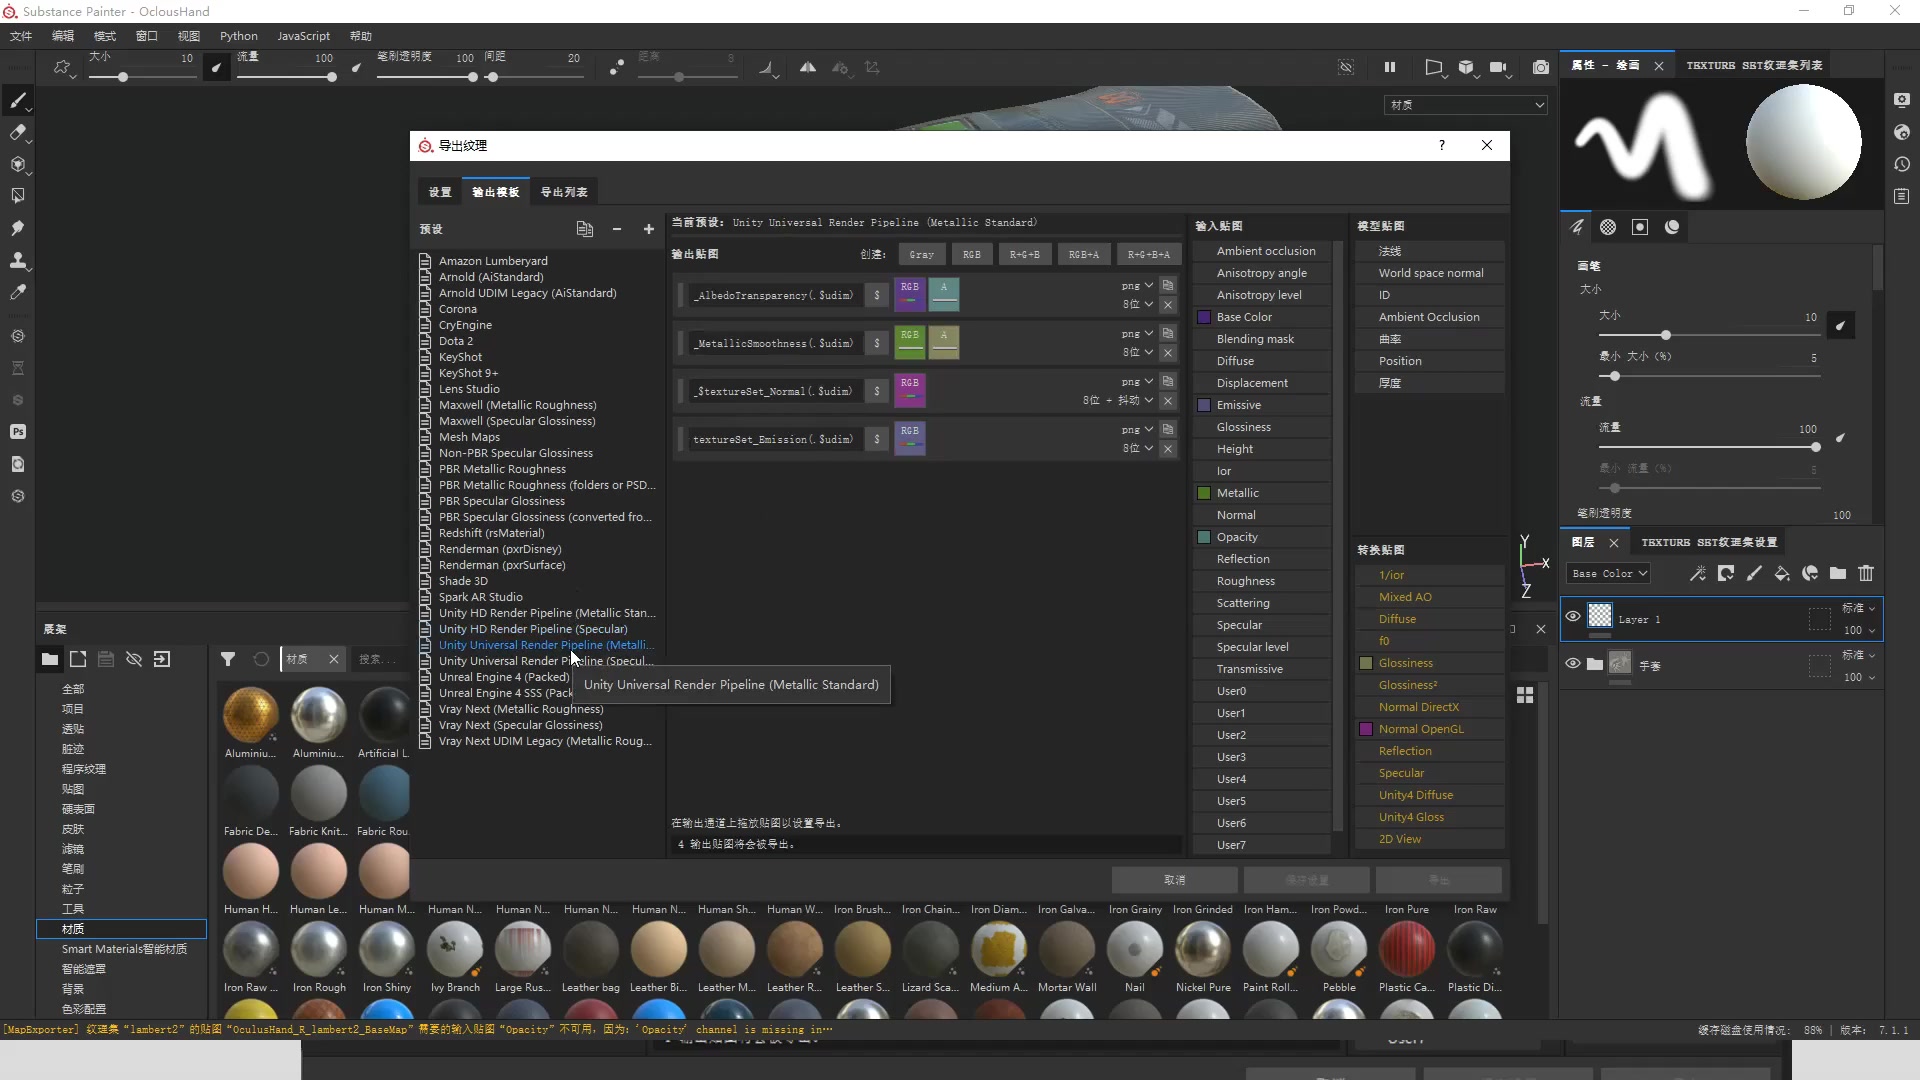Switch to the 导出列表 tab
The height and width of the screenshot is (1080, 1920).
563,191
